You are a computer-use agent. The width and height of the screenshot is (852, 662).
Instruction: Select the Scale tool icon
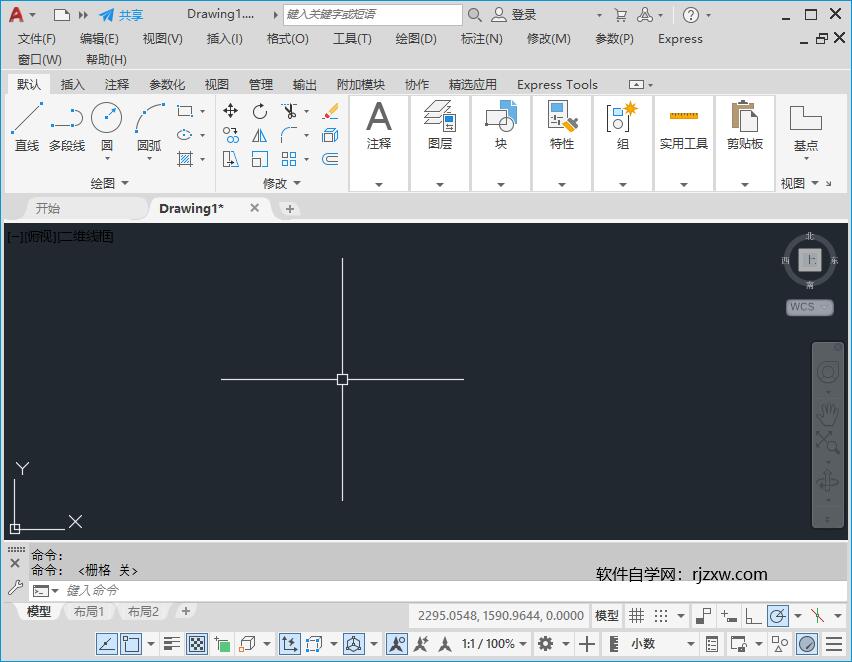[260, 159]
